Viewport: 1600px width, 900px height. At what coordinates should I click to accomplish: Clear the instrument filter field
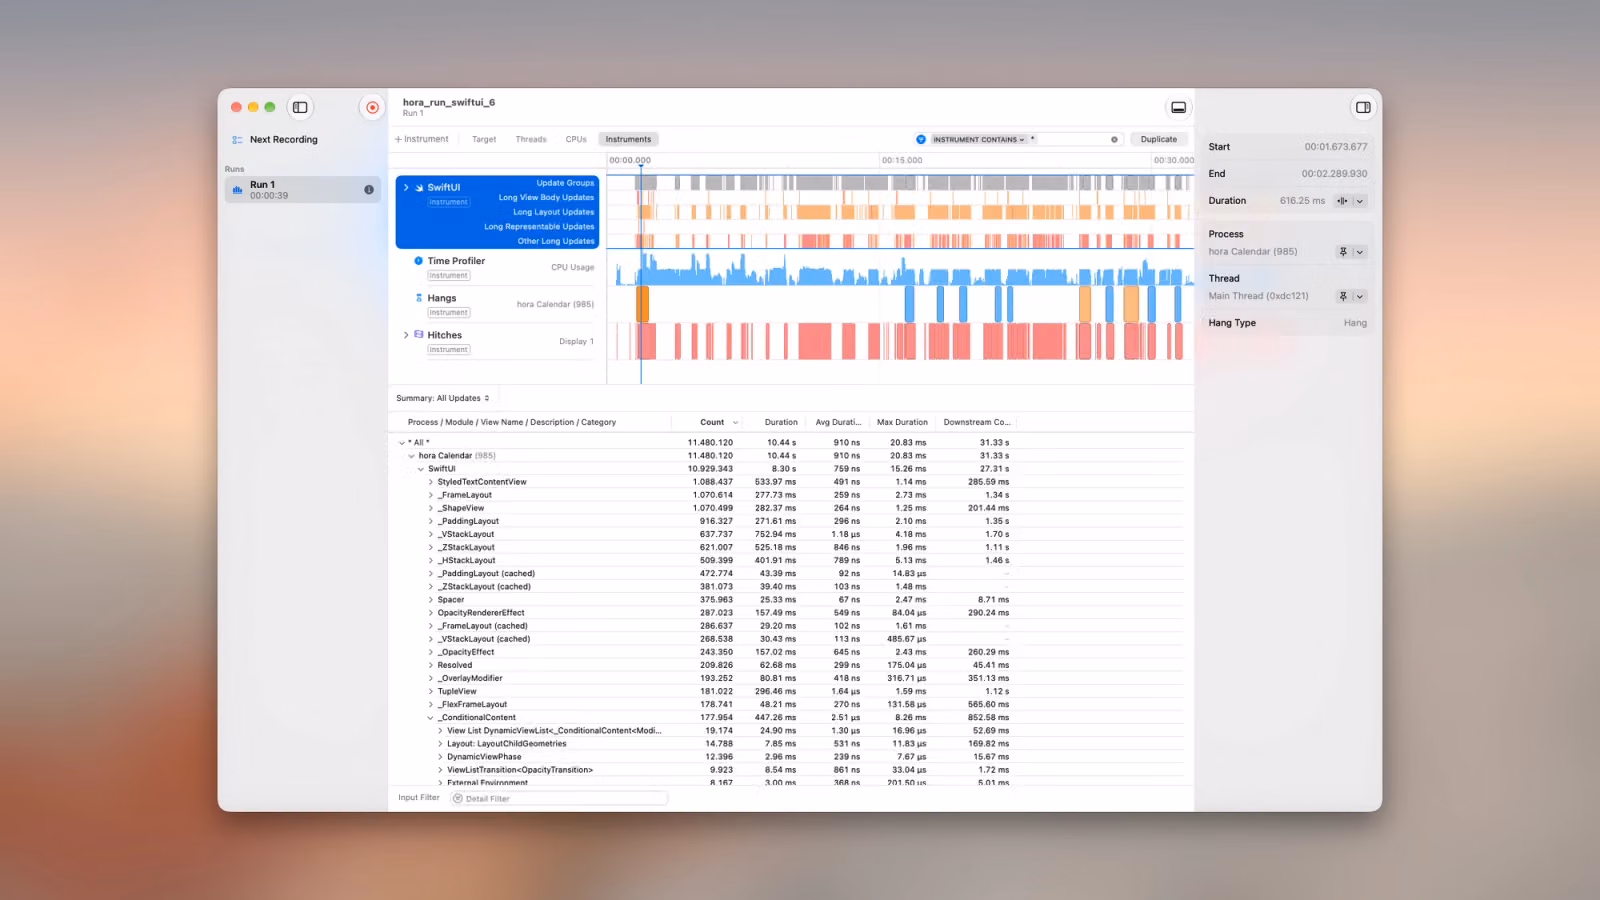tap(1114, 139)
